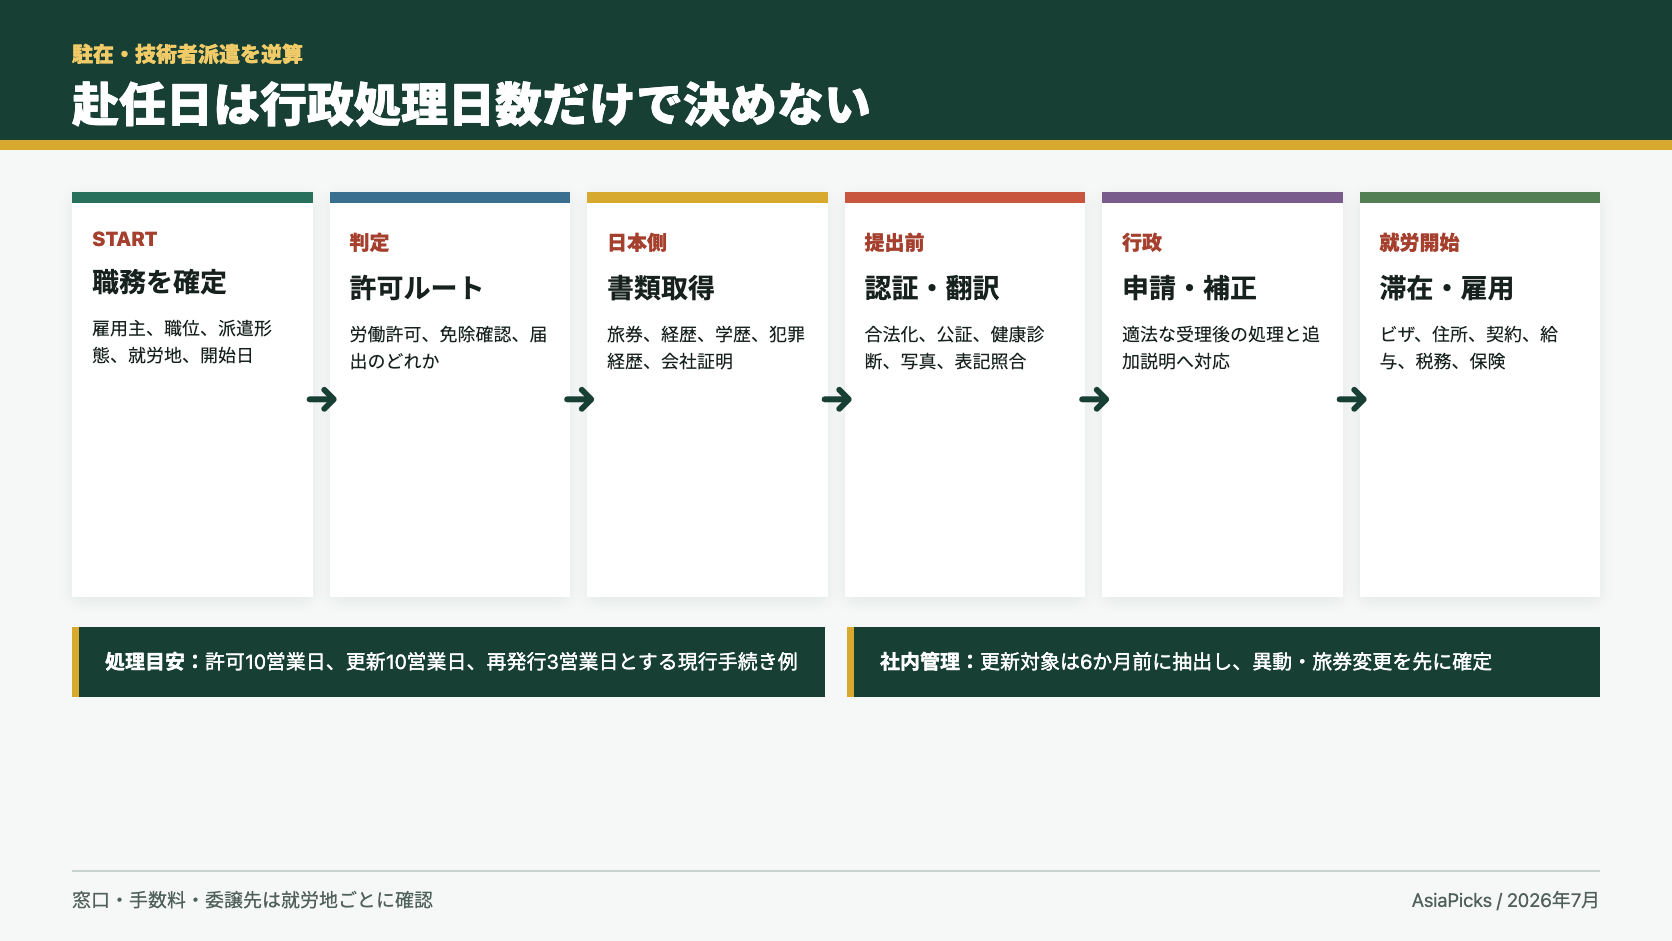Click the heading 書類取得
Viewport: 1672px width, 941px height.
661,288
